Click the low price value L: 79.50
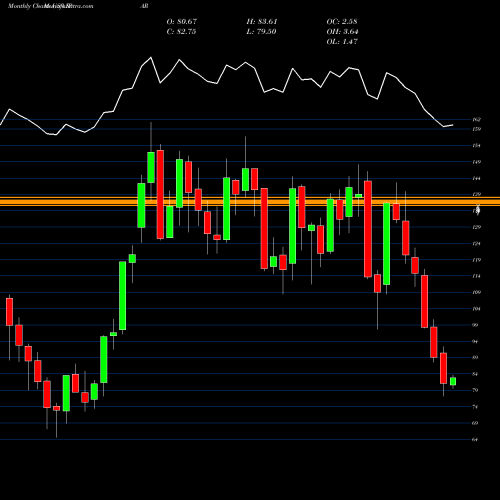The image size is (500, 500). (x=262, y=32)
